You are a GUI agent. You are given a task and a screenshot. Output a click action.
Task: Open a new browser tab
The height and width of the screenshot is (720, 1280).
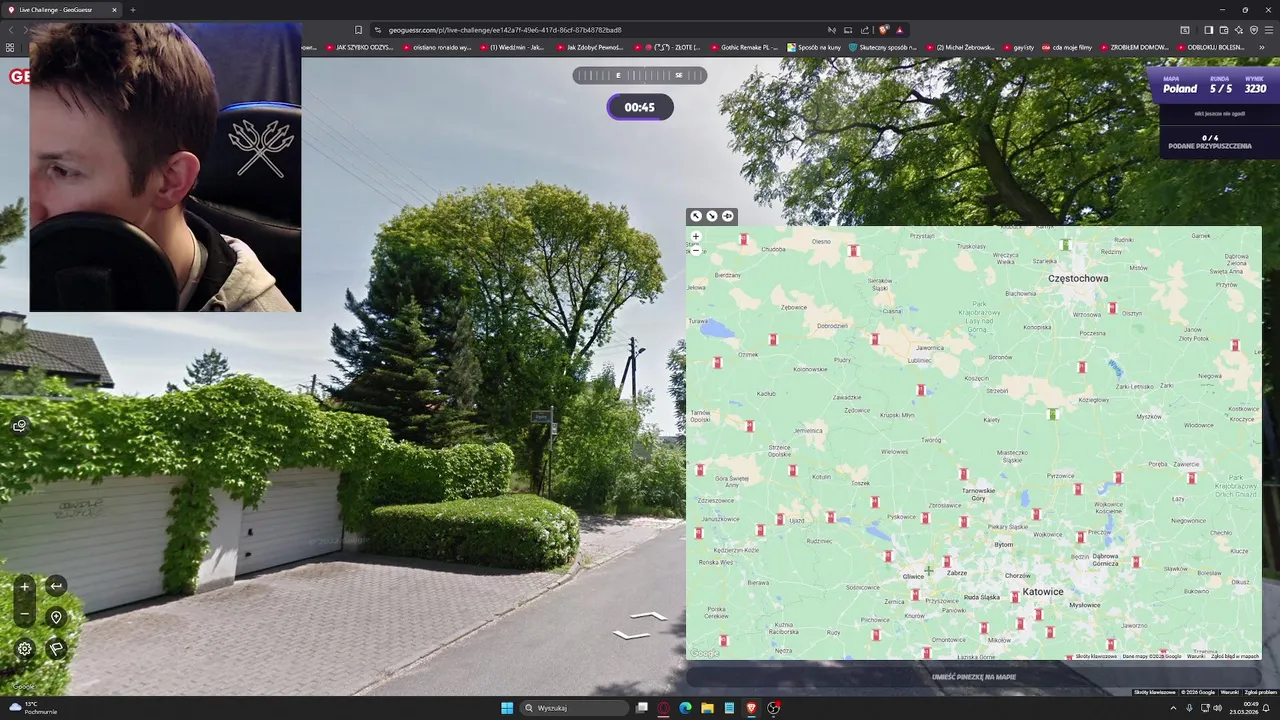coord(133,10)
